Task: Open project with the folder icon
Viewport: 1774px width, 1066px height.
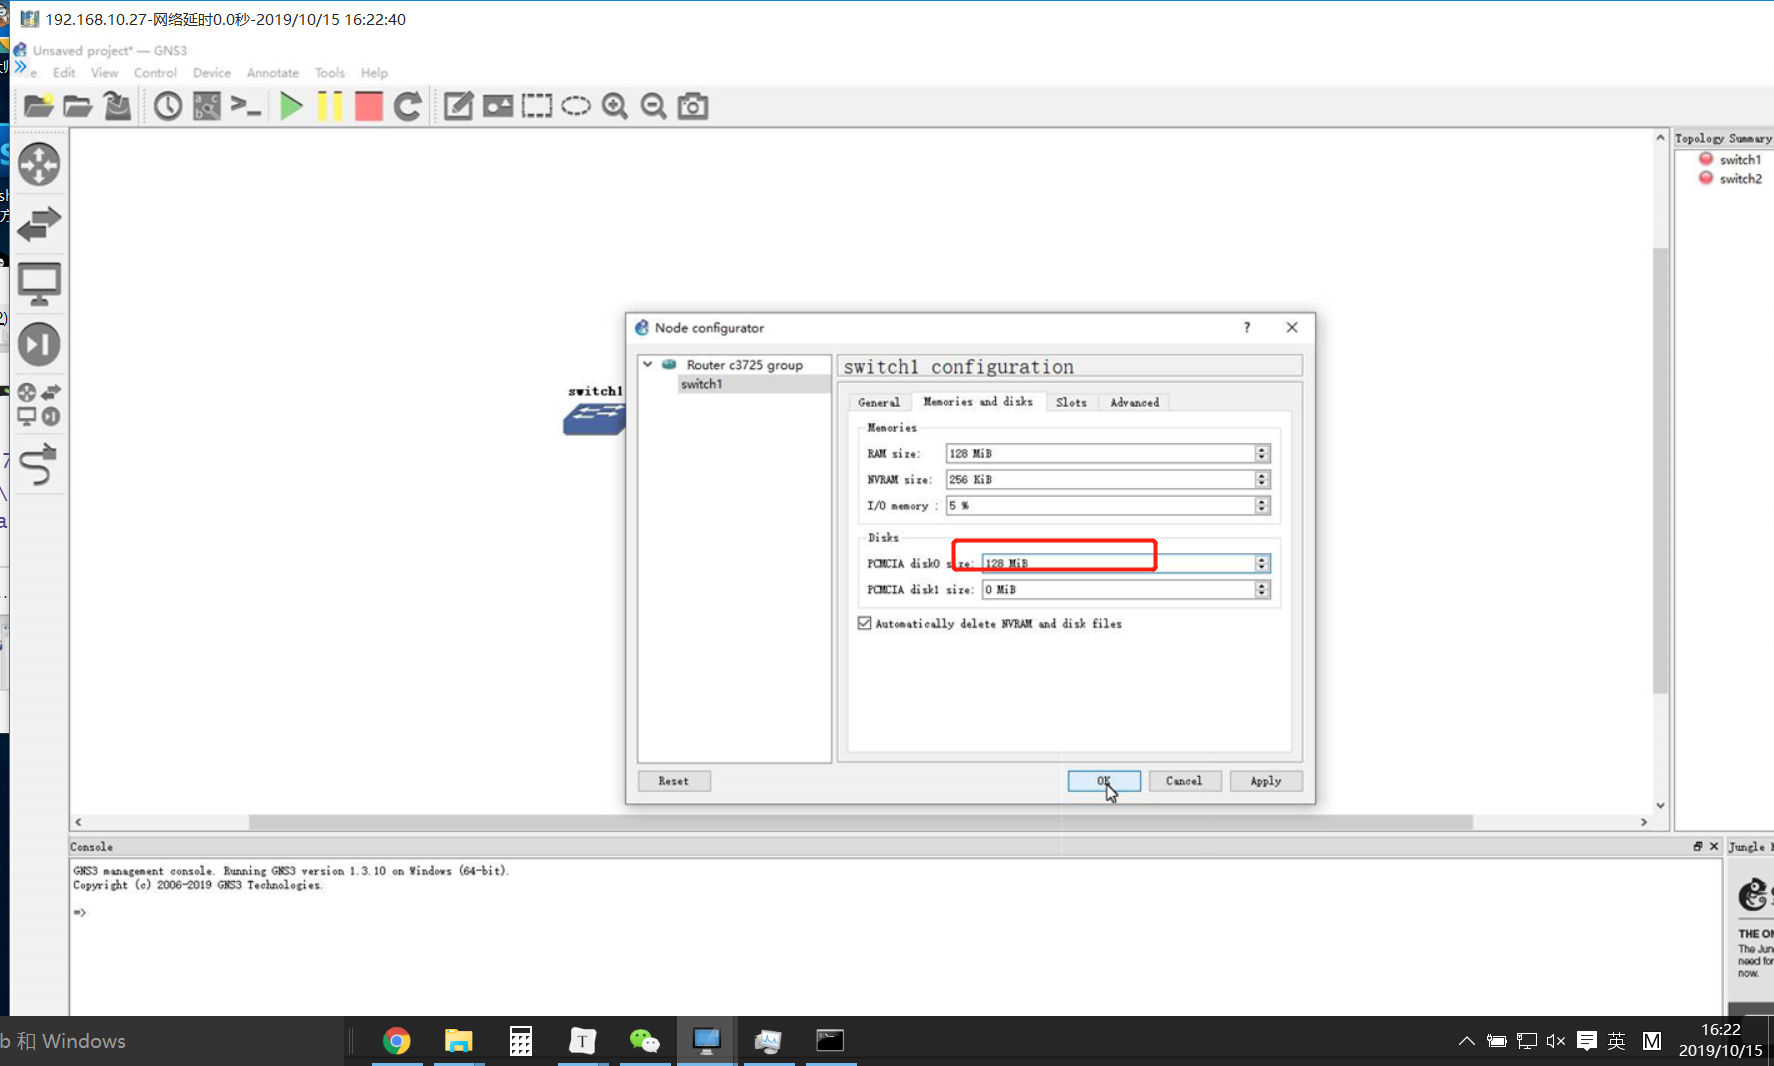Action: [x=77, y=106]
